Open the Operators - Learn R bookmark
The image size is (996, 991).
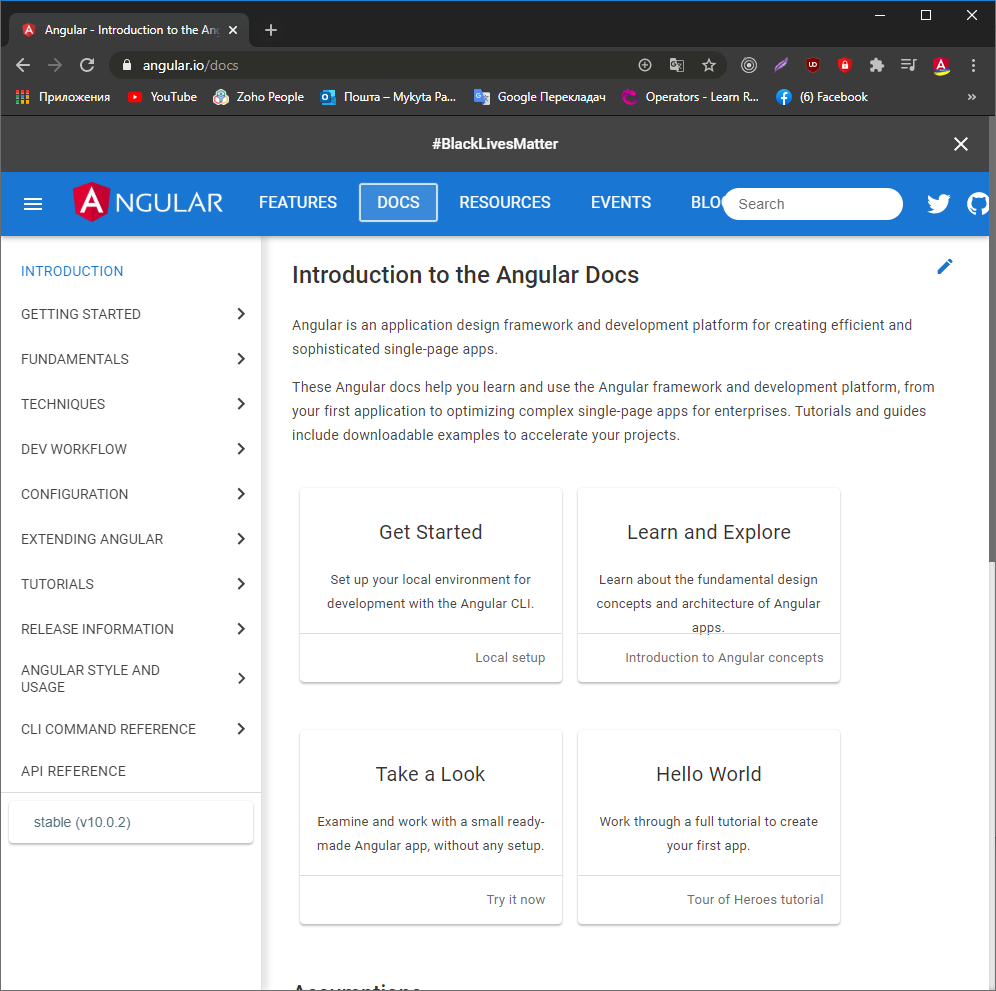[x=690, y=97]
